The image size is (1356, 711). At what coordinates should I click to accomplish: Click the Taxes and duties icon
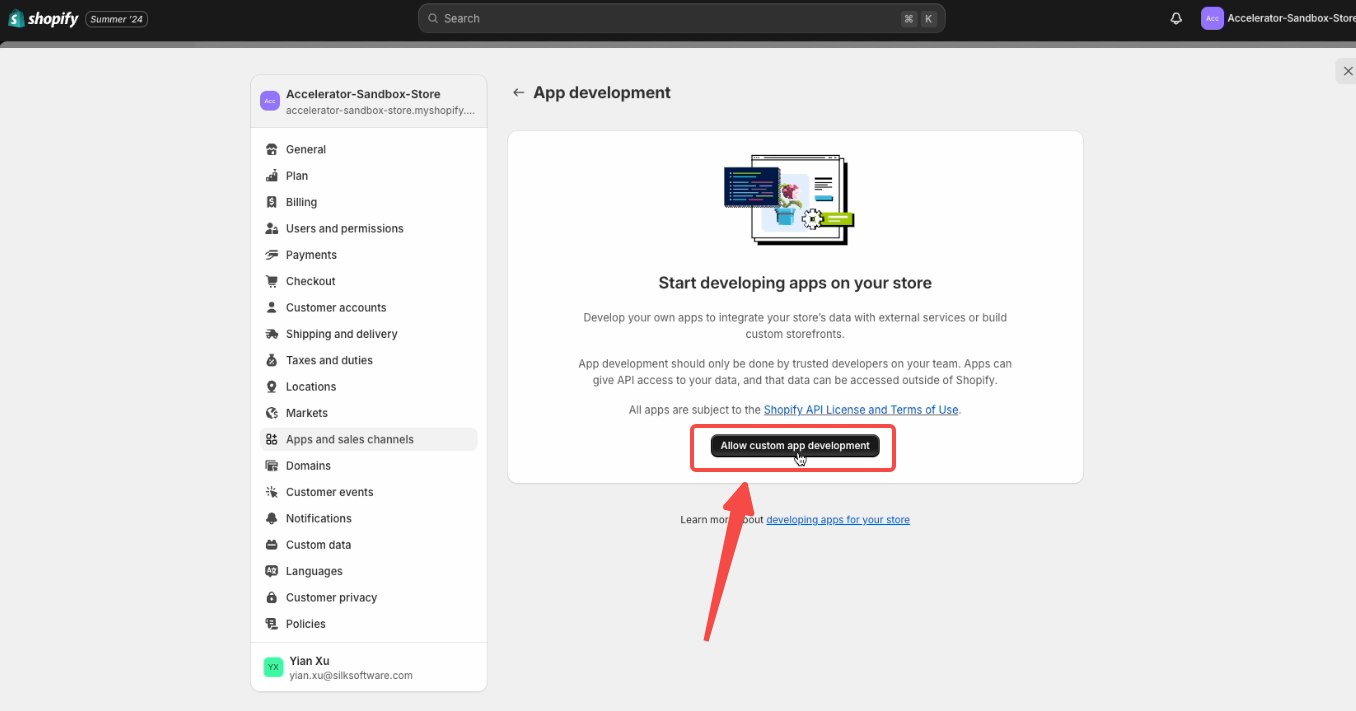(x=271, y=361)
